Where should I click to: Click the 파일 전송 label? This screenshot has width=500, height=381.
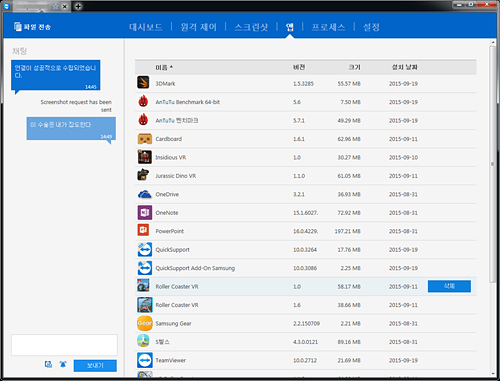37,27
